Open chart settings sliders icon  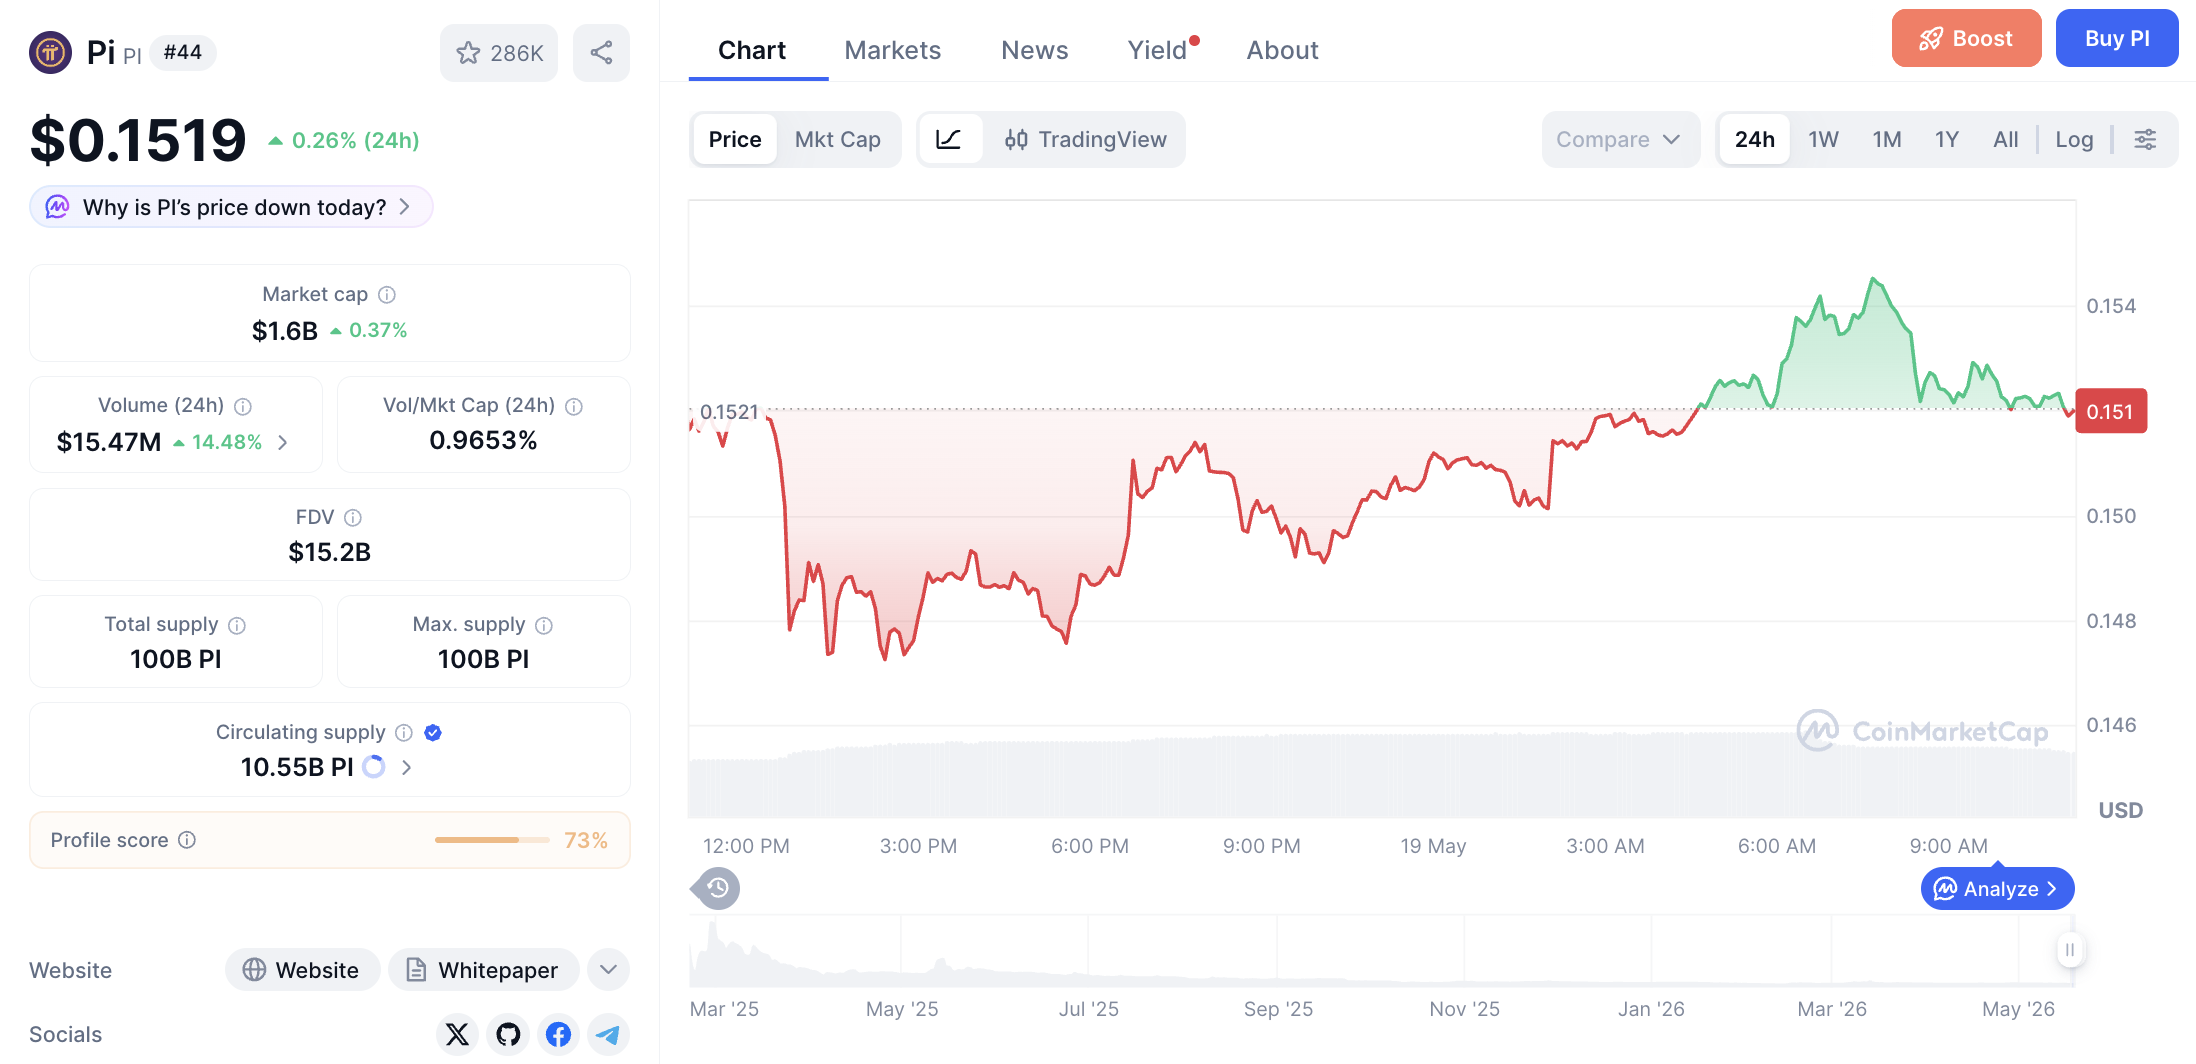[2145, 139]
